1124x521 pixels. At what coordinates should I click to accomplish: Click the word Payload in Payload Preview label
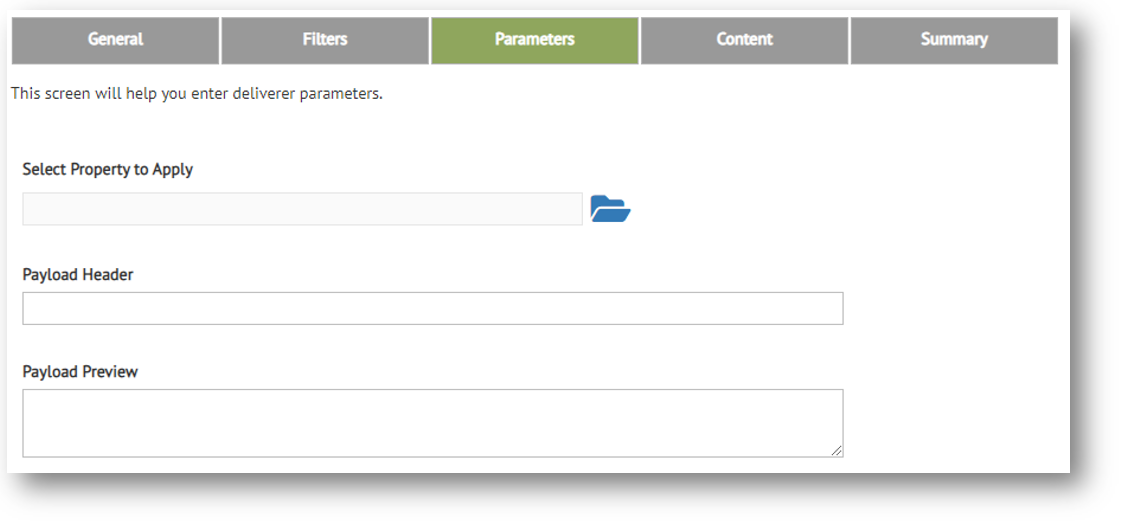(x=49, y=372)
